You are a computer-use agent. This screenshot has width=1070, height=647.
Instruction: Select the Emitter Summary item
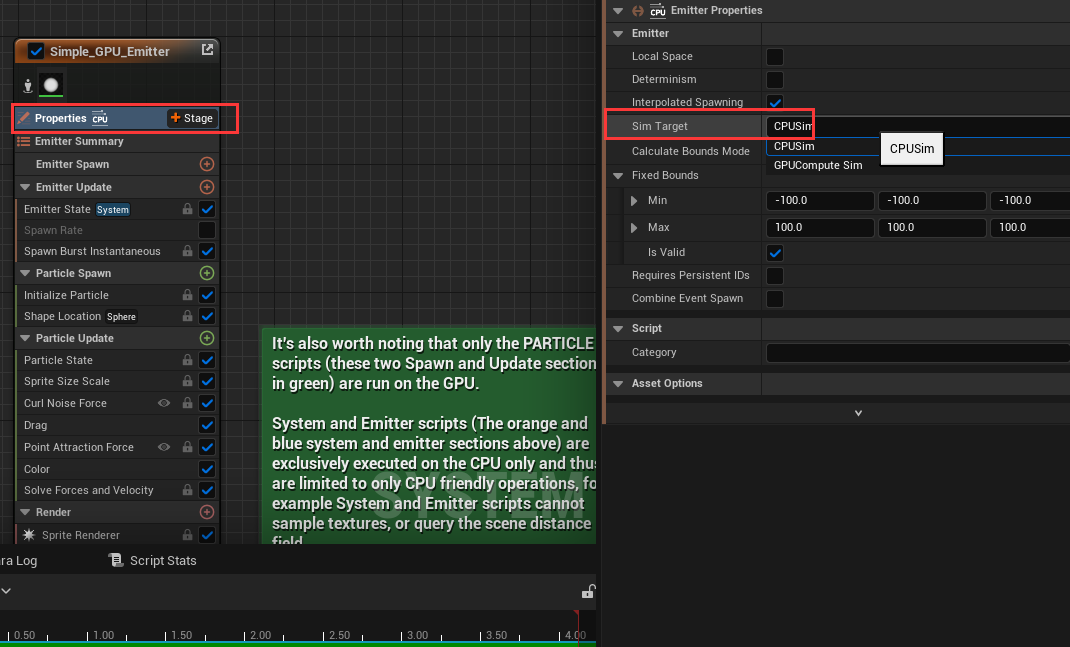tap(78, 142)
